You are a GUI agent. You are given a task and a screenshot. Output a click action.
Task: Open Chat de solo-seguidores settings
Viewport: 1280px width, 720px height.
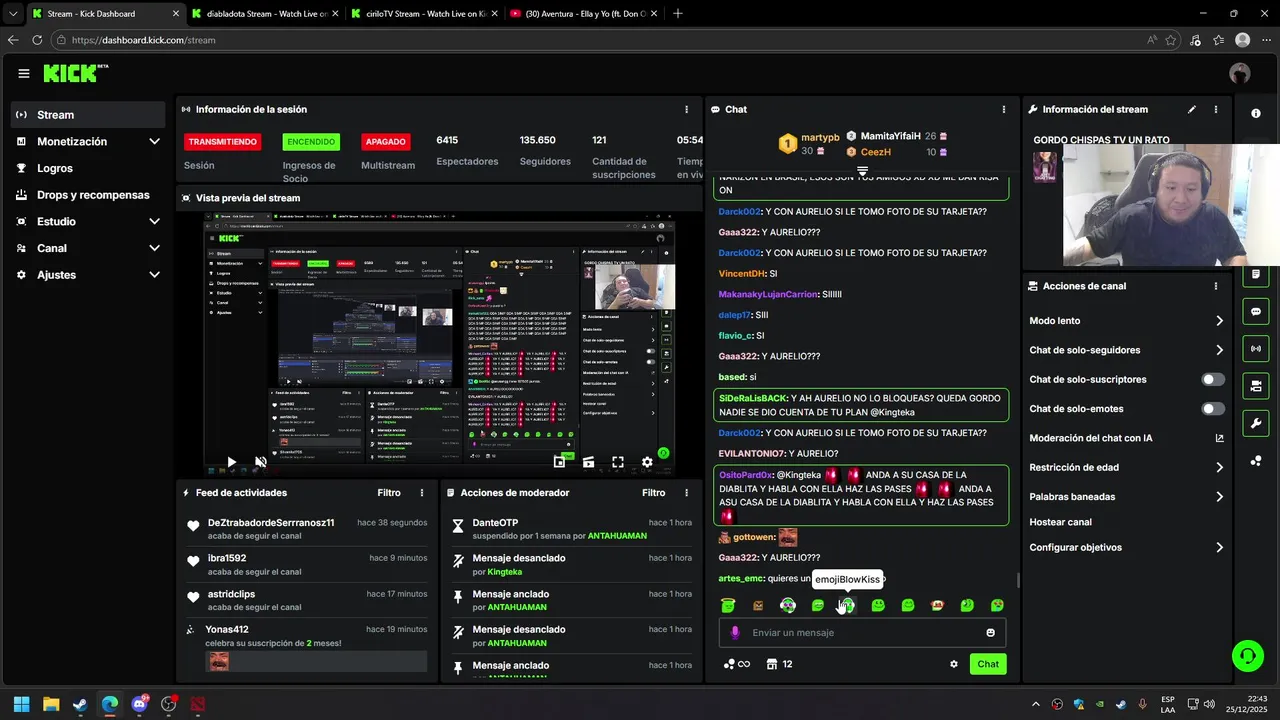click(x=1126, y=350)
